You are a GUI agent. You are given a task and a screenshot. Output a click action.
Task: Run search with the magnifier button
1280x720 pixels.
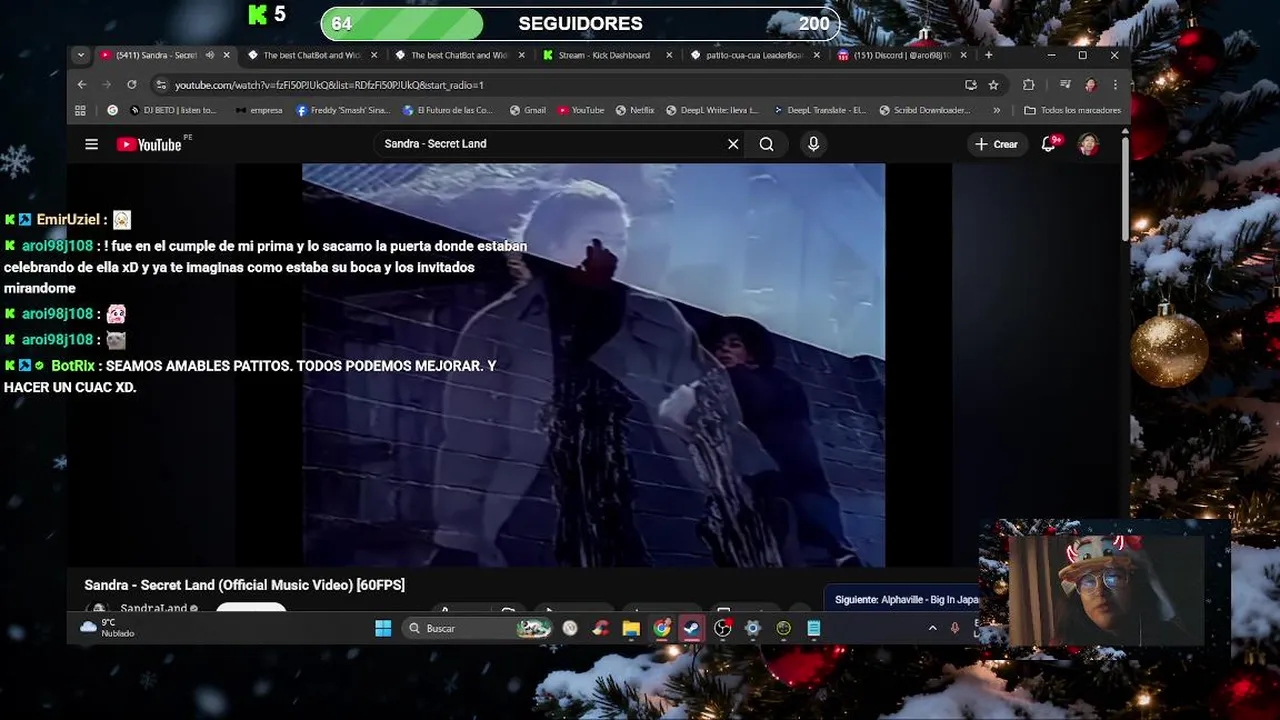point(766,144)
